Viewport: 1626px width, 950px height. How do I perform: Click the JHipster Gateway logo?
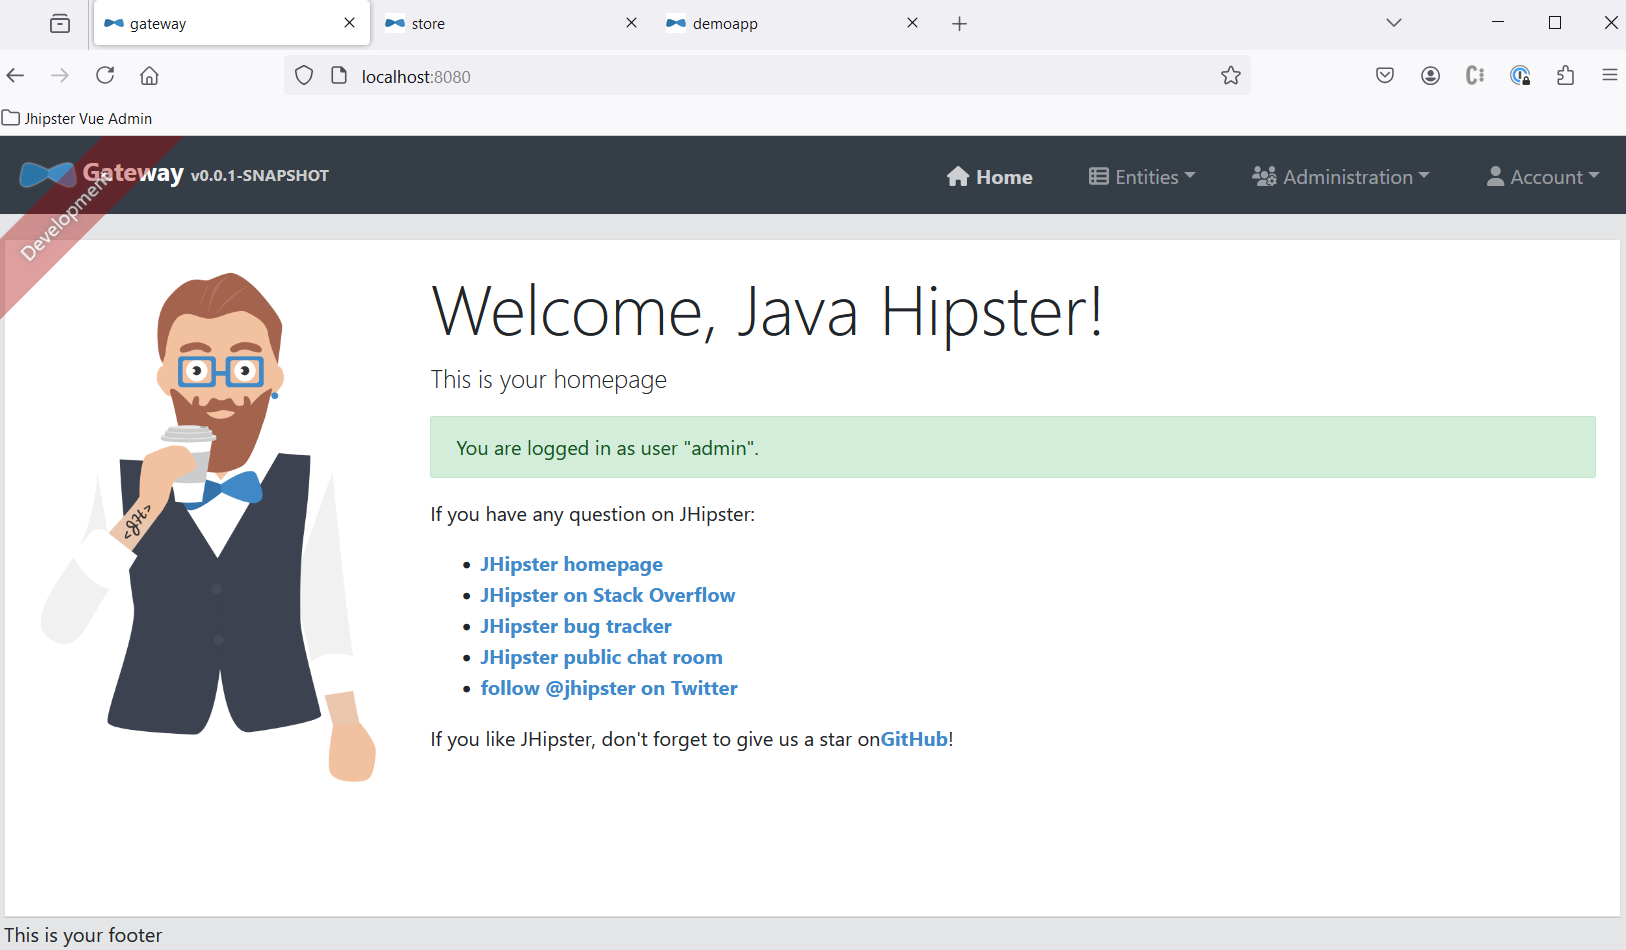[x=47, y=175]
